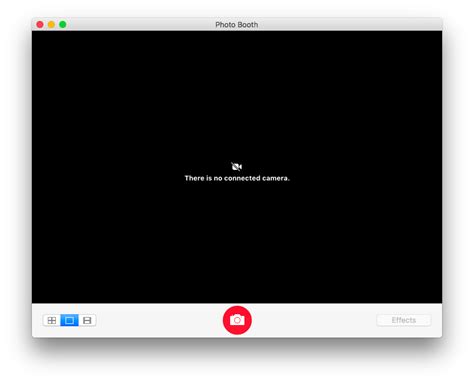Select the four-quick-pictures grid mode
This screenshot has height=383, width=474.
click(x=52, y=320)
